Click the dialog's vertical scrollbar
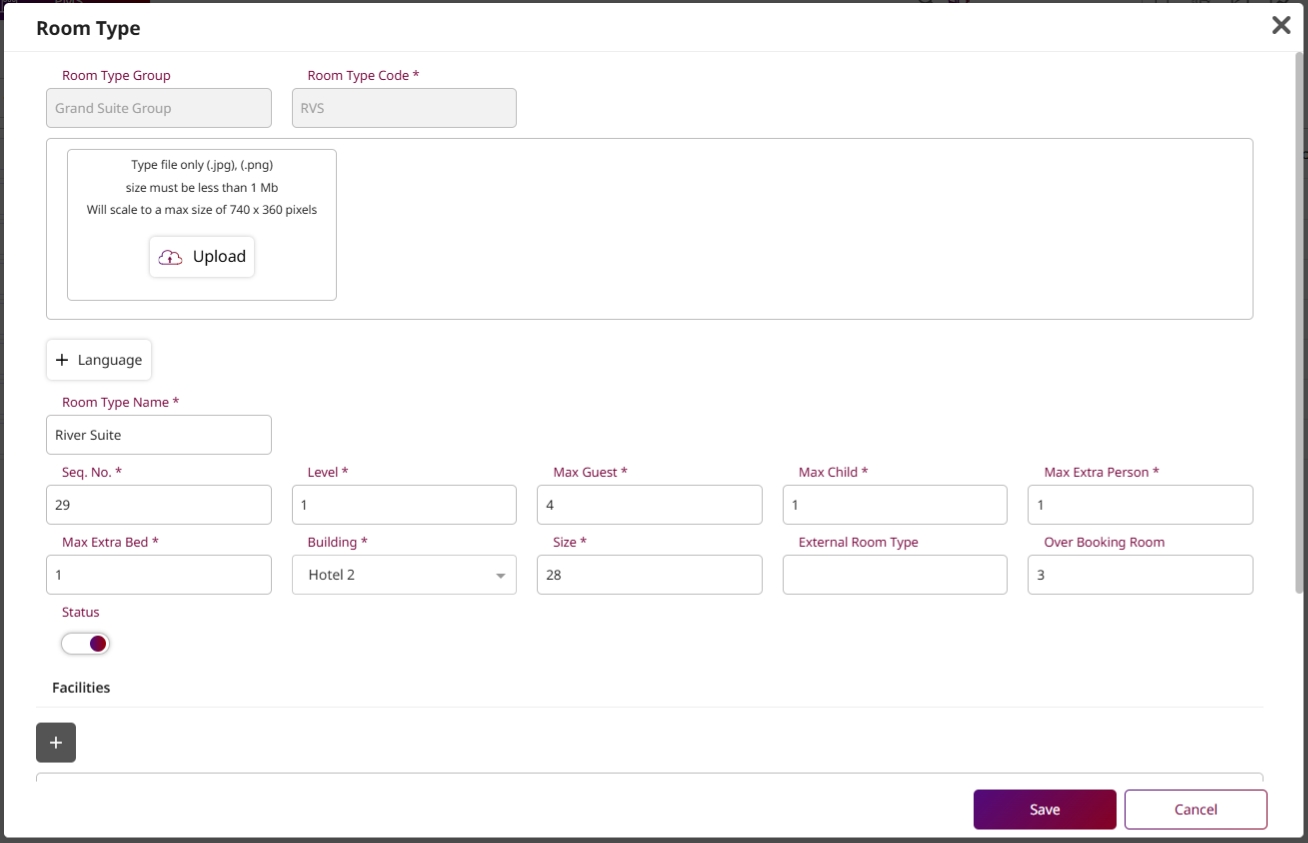The width and height of the screenshot is (1308, 843). [x=1299, y=320]
